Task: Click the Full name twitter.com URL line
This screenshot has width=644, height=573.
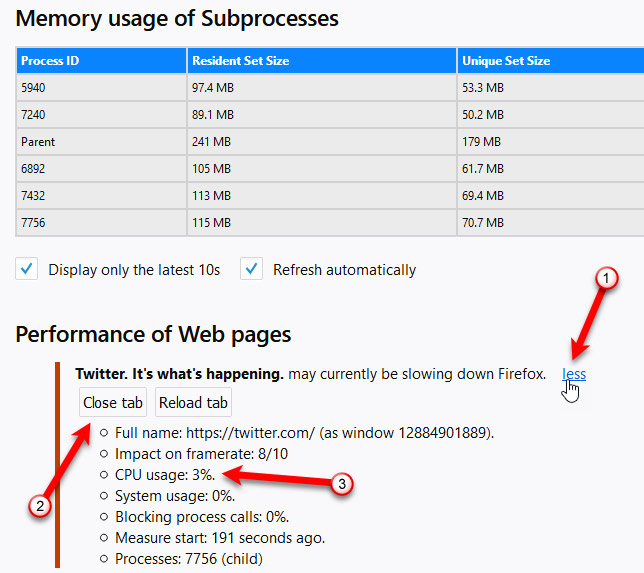Action: (305, 433)
